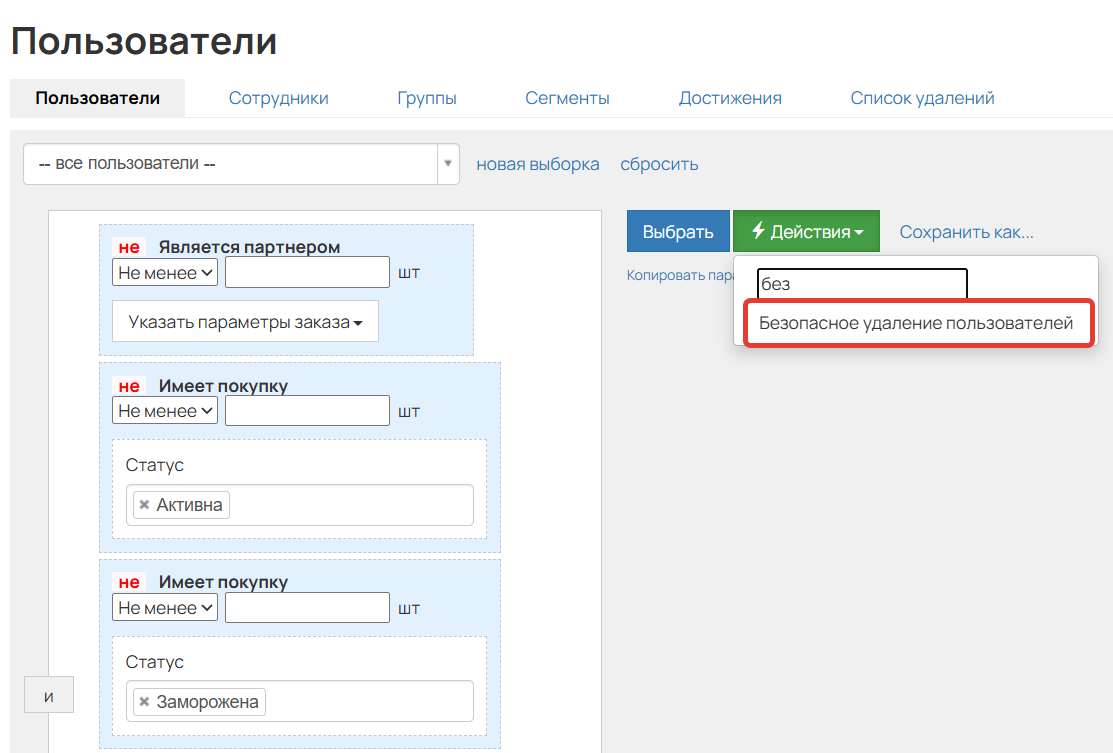The image size is (1113, 753).
Task: Toggle не on the second Имеет покупку filter
Action: (127, 581)
